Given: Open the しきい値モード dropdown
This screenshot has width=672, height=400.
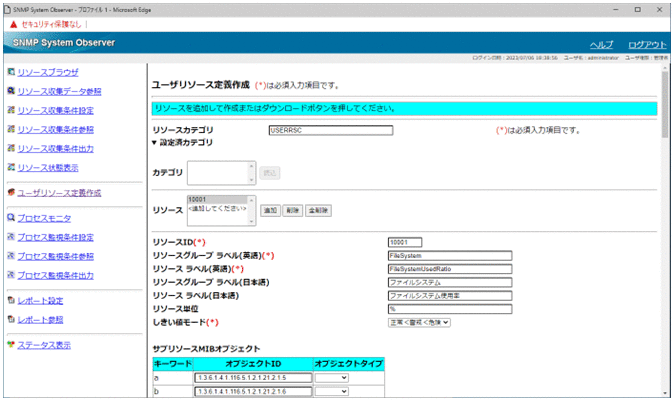Looking at the screenshot, I should (x=419, y=322).
